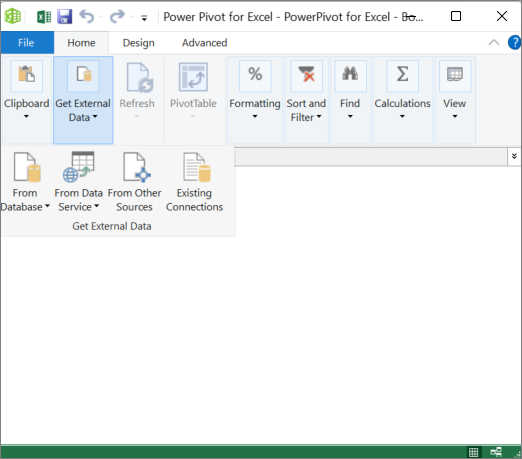The height and width of the screenshot is (459, 522).
Task: Choose From Other Sources
Action: (135, 182)
